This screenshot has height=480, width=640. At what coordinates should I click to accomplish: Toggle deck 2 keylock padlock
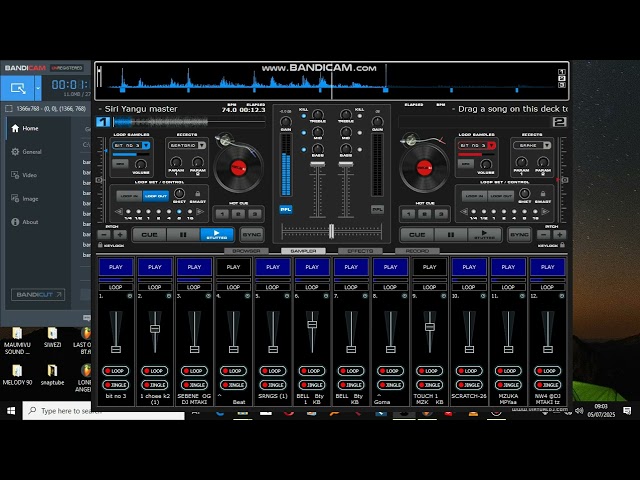[562, 245]
